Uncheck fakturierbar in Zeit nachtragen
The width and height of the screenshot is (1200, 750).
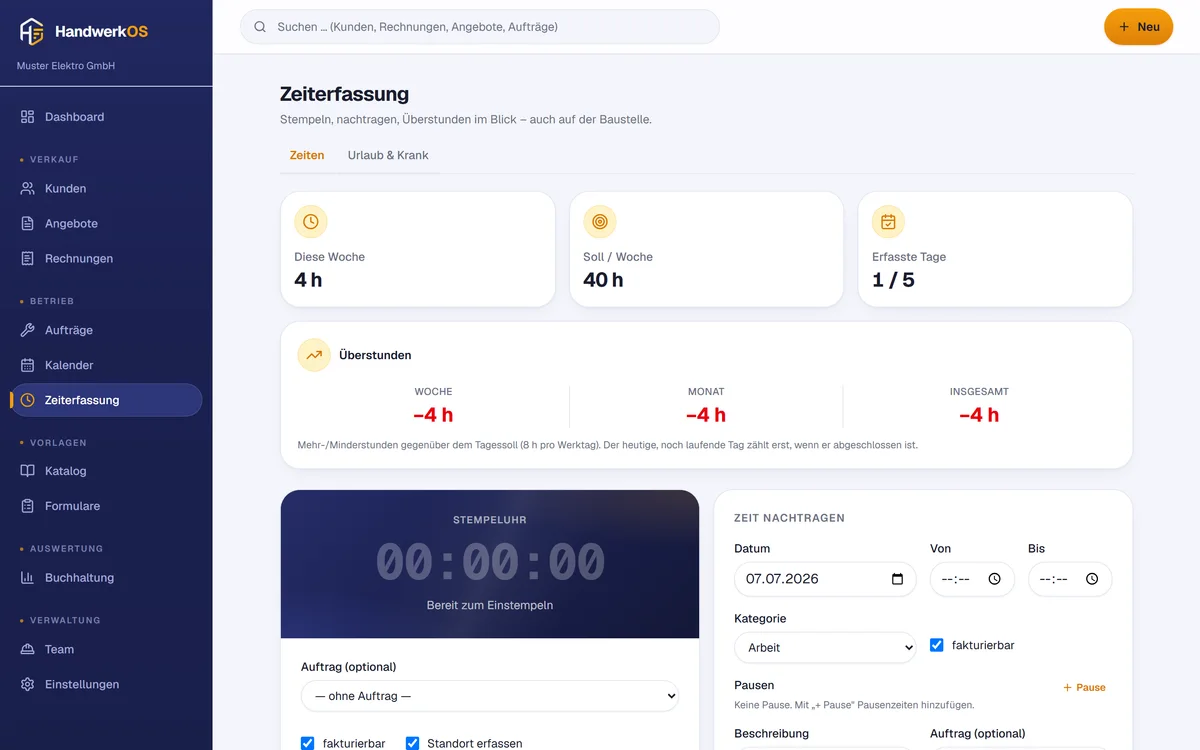[x=937, y=645]
